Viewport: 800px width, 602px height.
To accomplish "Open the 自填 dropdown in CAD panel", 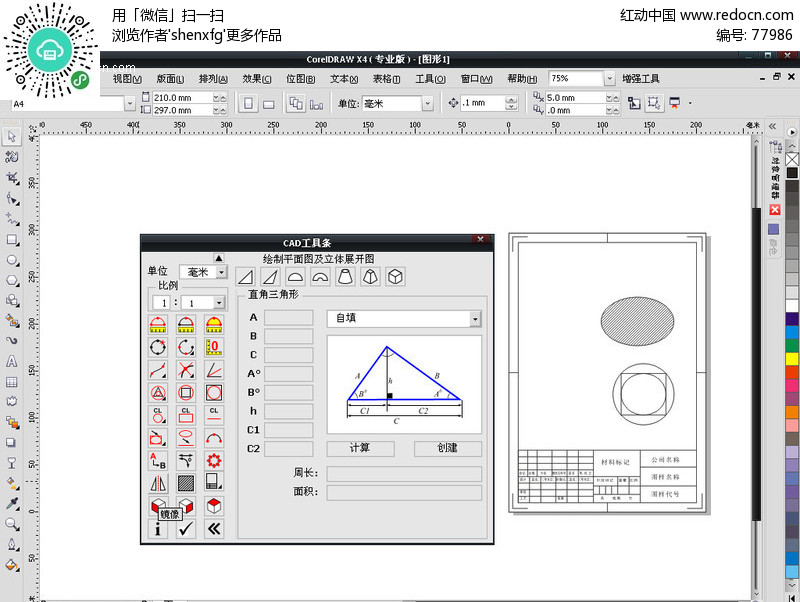I will (x=475, y=319).
